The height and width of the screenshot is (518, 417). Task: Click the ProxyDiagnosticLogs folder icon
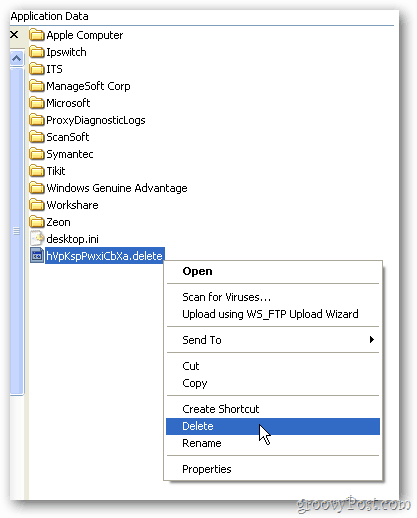pos(36,120)
